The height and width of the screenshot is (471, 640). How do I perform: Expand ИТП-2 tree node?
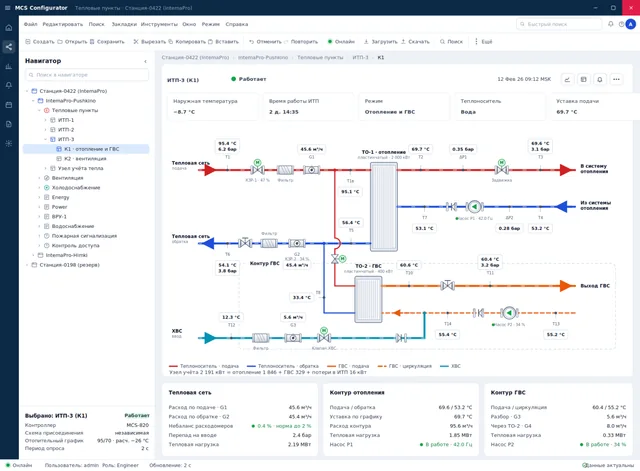46,130
